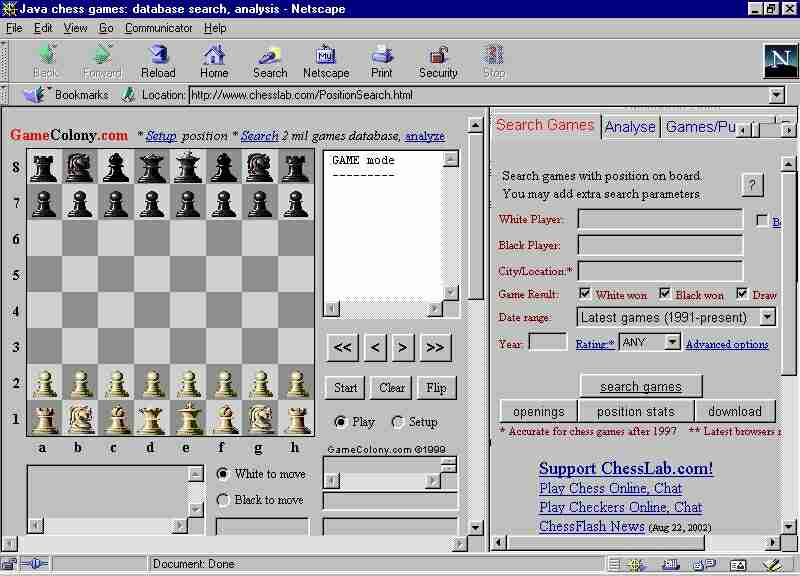Select the black queen on d8

coord(152,166)
